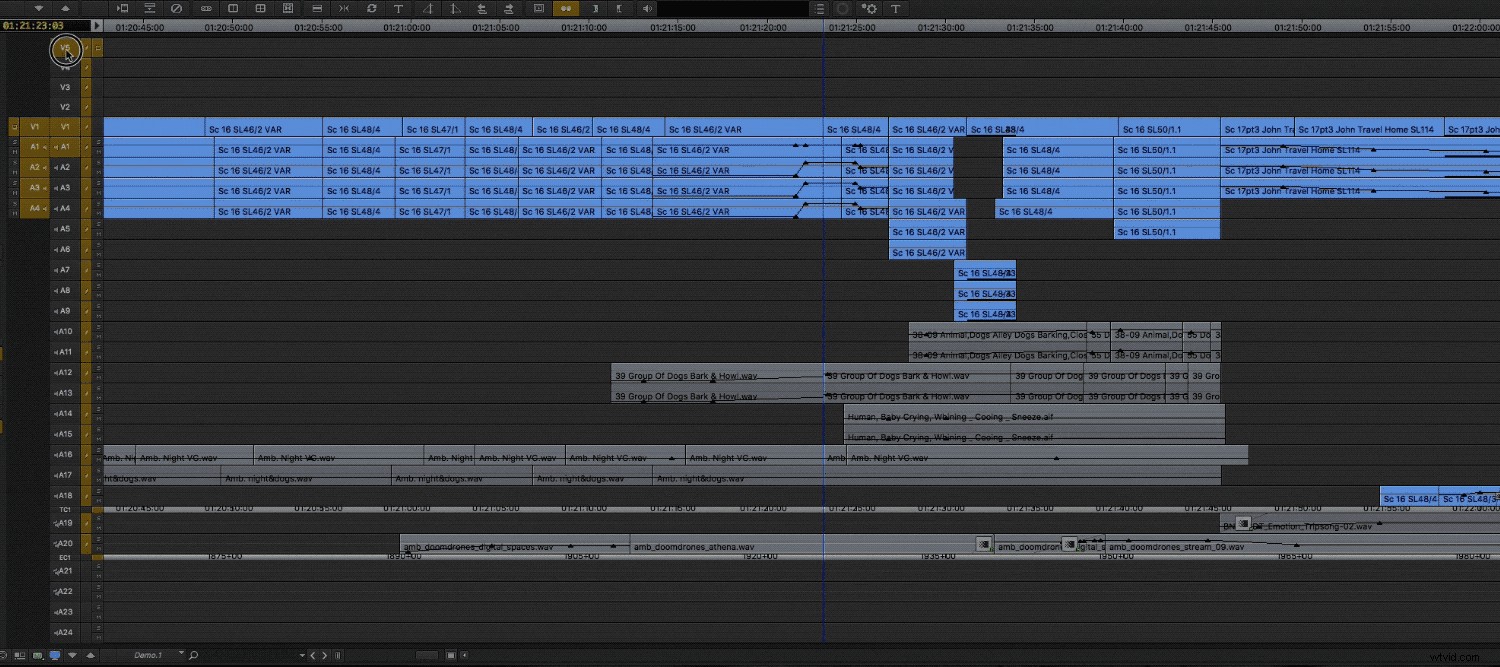The height and width of the screenshot is (667, 1500).
Task: Click the timeline zoom slider at the bottom
Action: coord(426,655)
